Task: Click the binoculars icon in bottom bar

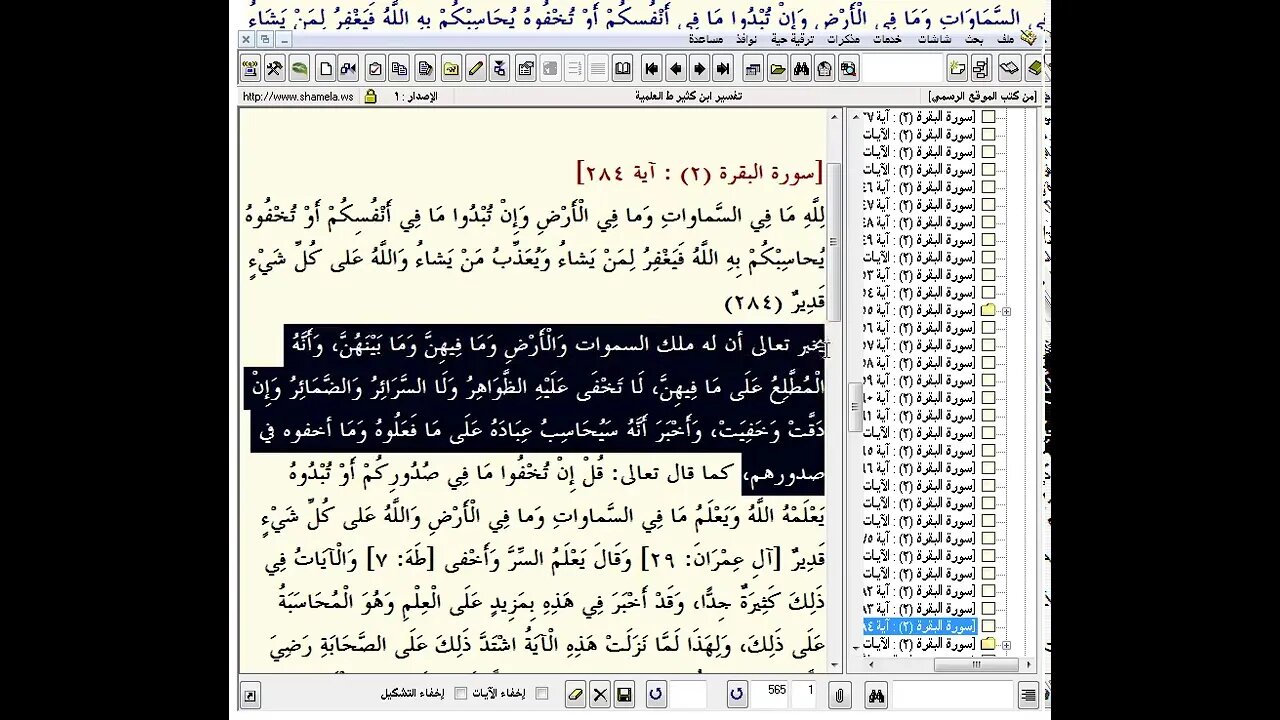Action: pyautogui.click(x=876, y=694)
